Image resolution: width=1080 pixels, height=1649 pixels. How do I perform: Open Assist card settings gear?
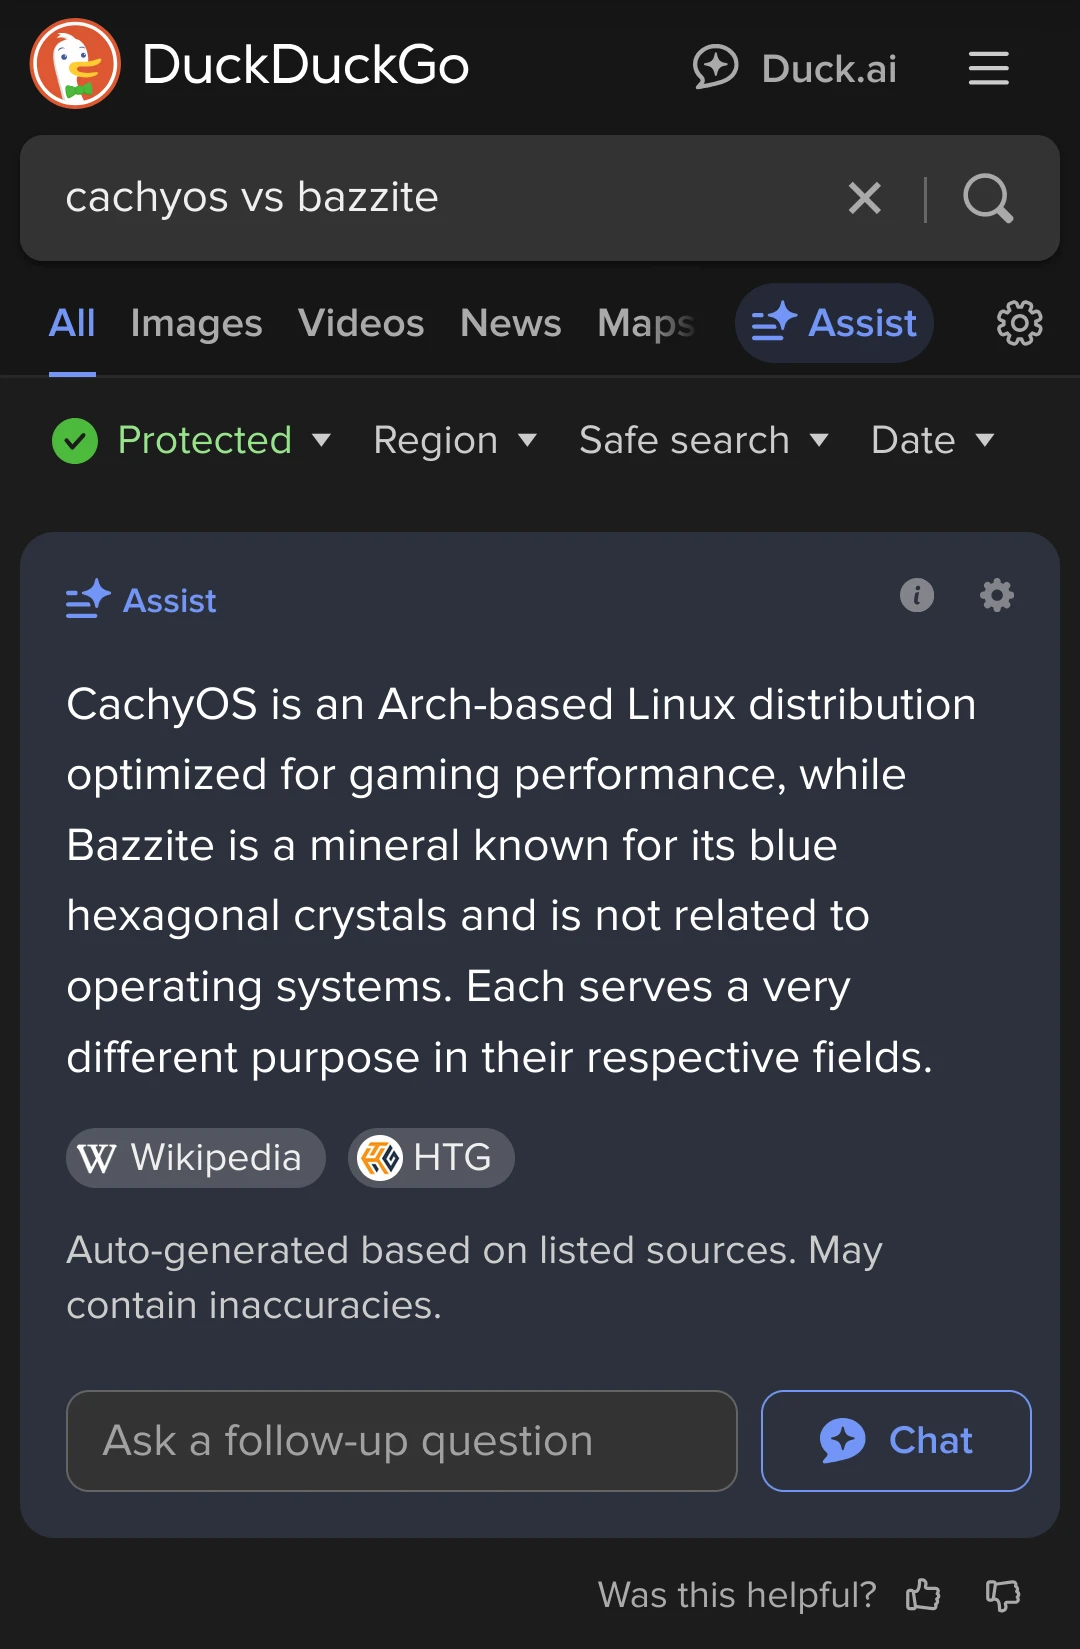coord(996,595)
